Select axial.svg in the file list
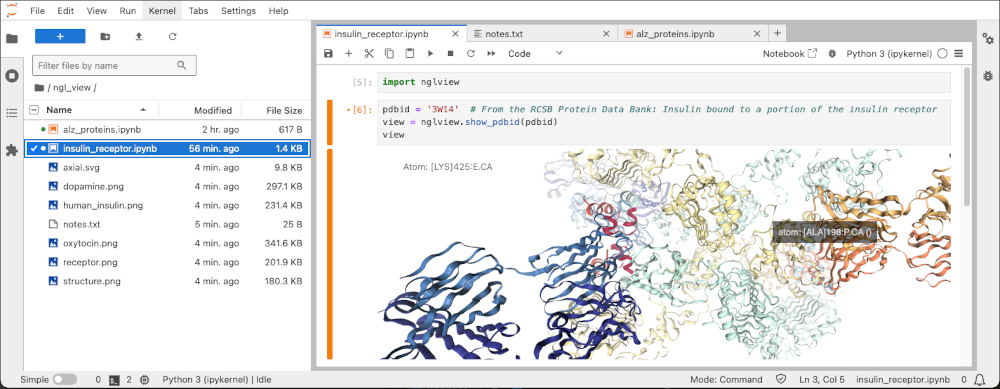1000x389 pixels. (x=167, y=168)
